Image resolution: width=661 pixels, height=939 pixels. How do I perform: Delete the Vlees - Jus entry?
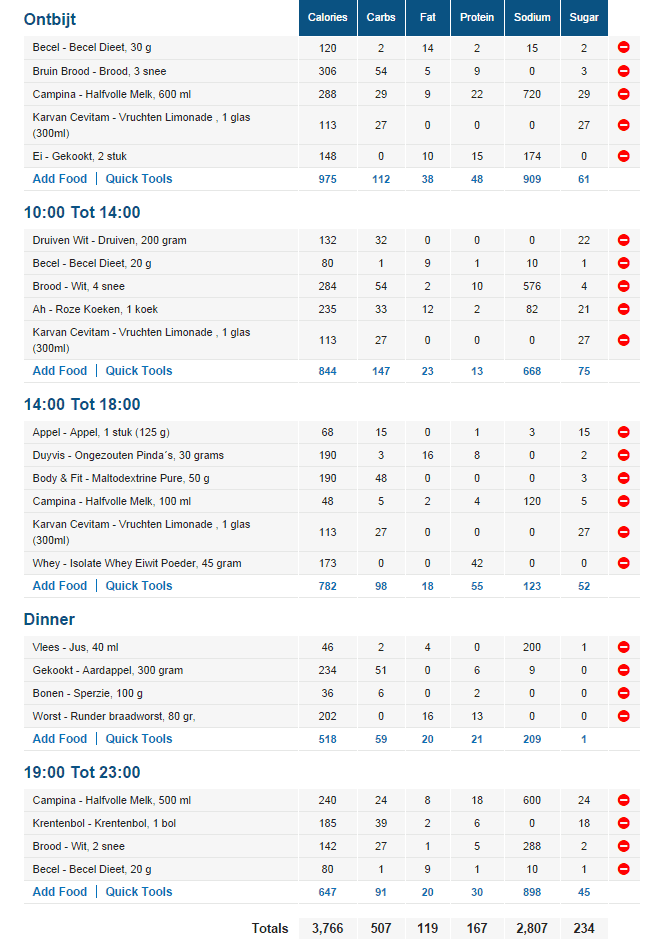coord(623,647)
